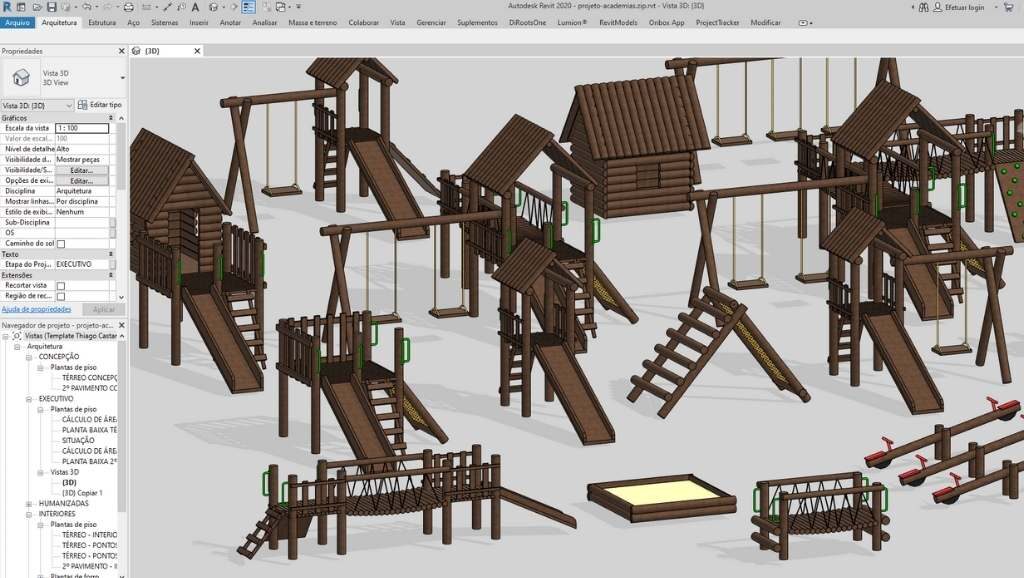
Task: Click the Undo arrow icon
Action: pyautogui.click(x=87, y=7)
